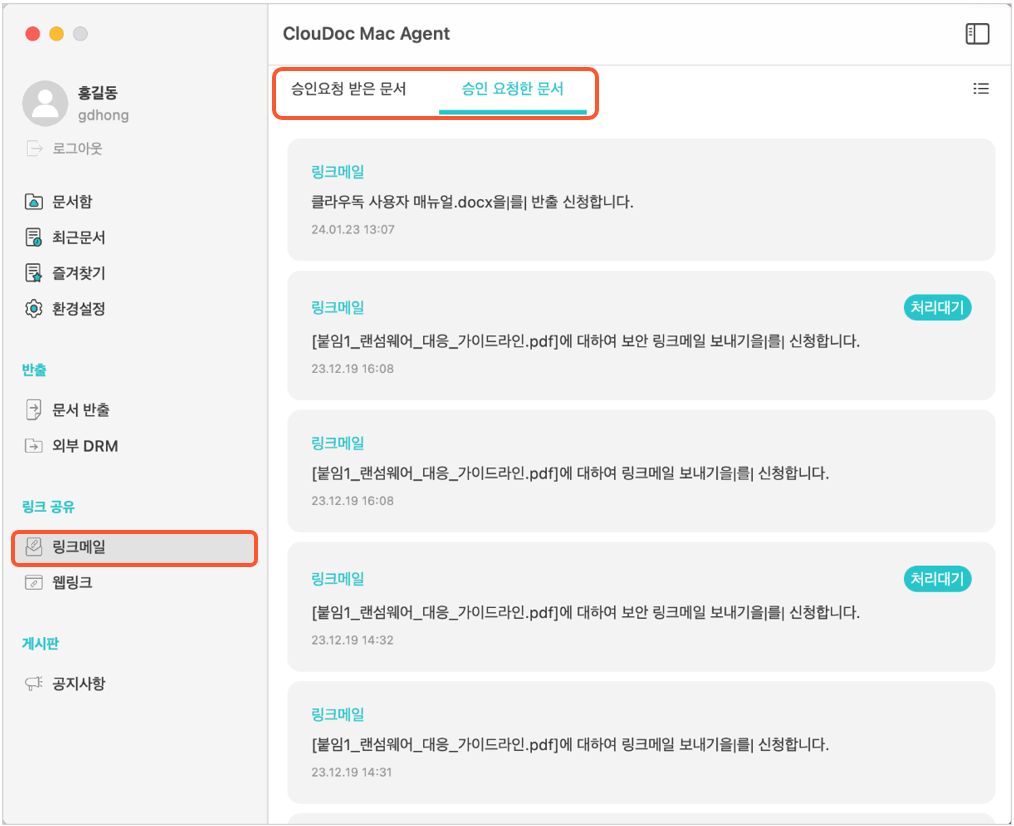1014x826 pixels.
Task: Click the CLouDoc Mac Agent title
Action: [x=366, y=34]
